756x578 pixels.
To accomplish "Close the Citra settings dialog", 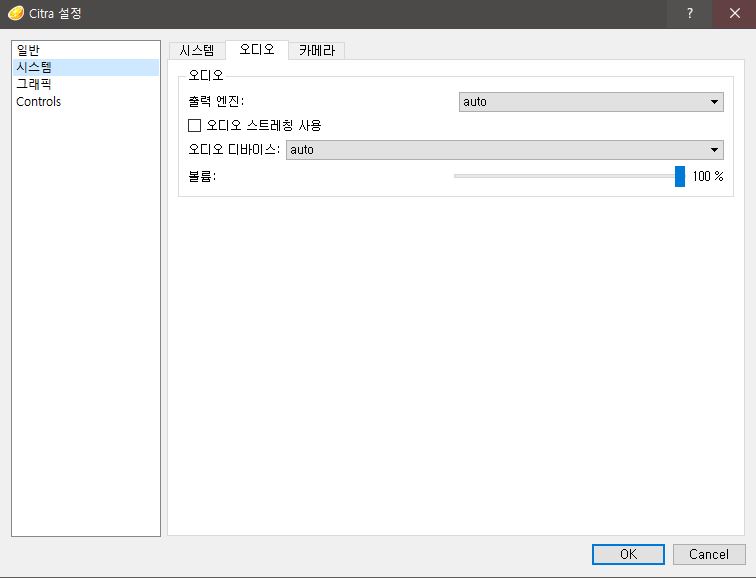I will click(734, 13).
